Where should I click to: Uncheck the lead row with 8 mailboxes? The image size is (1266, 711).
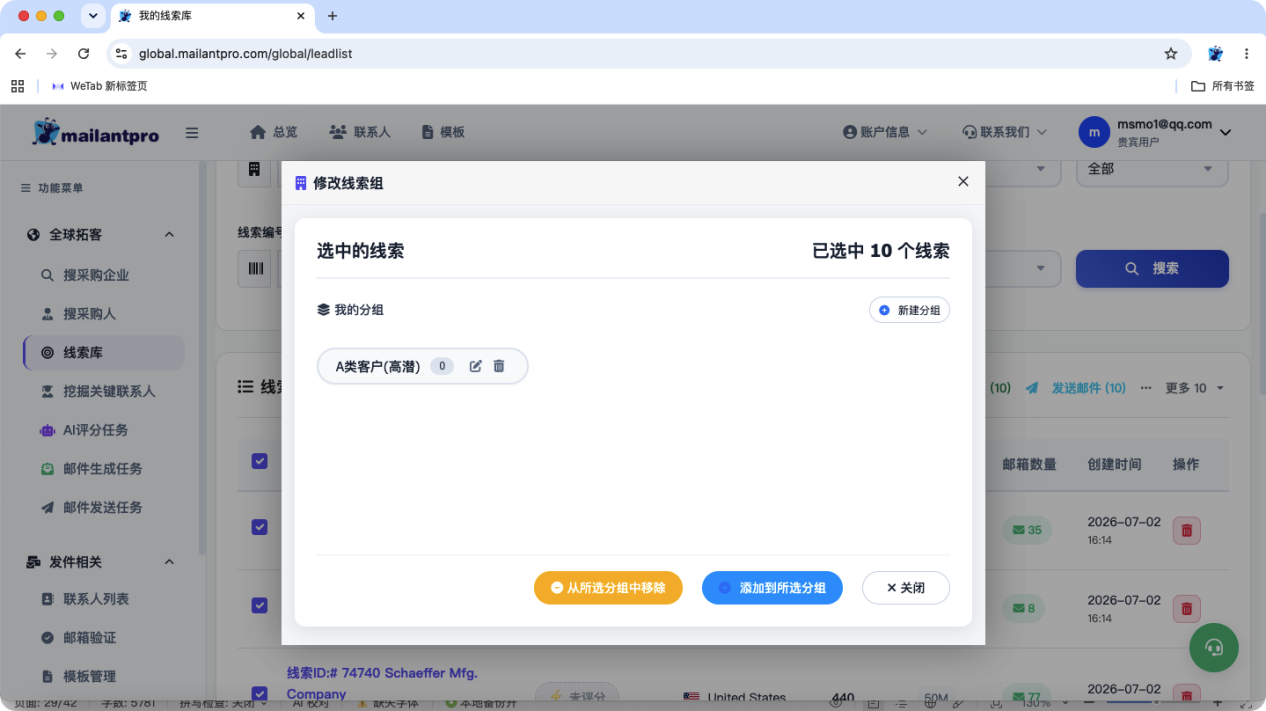click(259, 605)
